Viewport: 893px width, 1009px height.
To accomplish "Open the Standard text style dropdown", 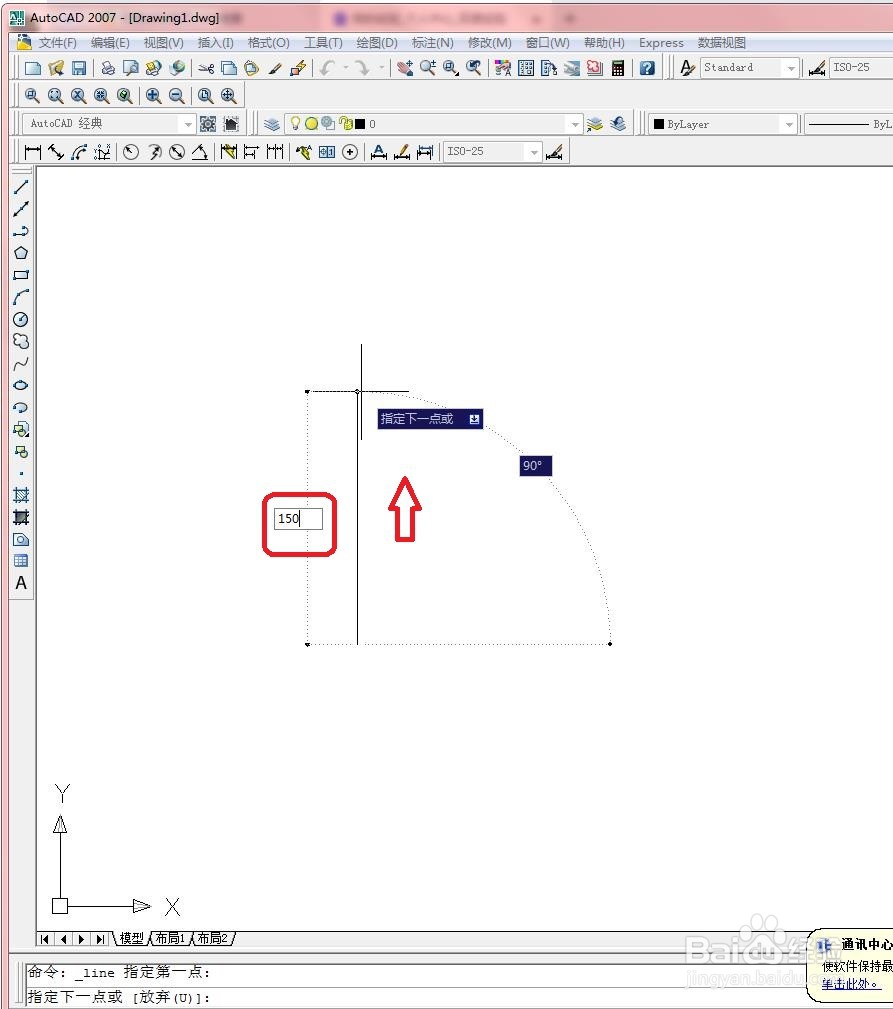I will click(791, 68).
